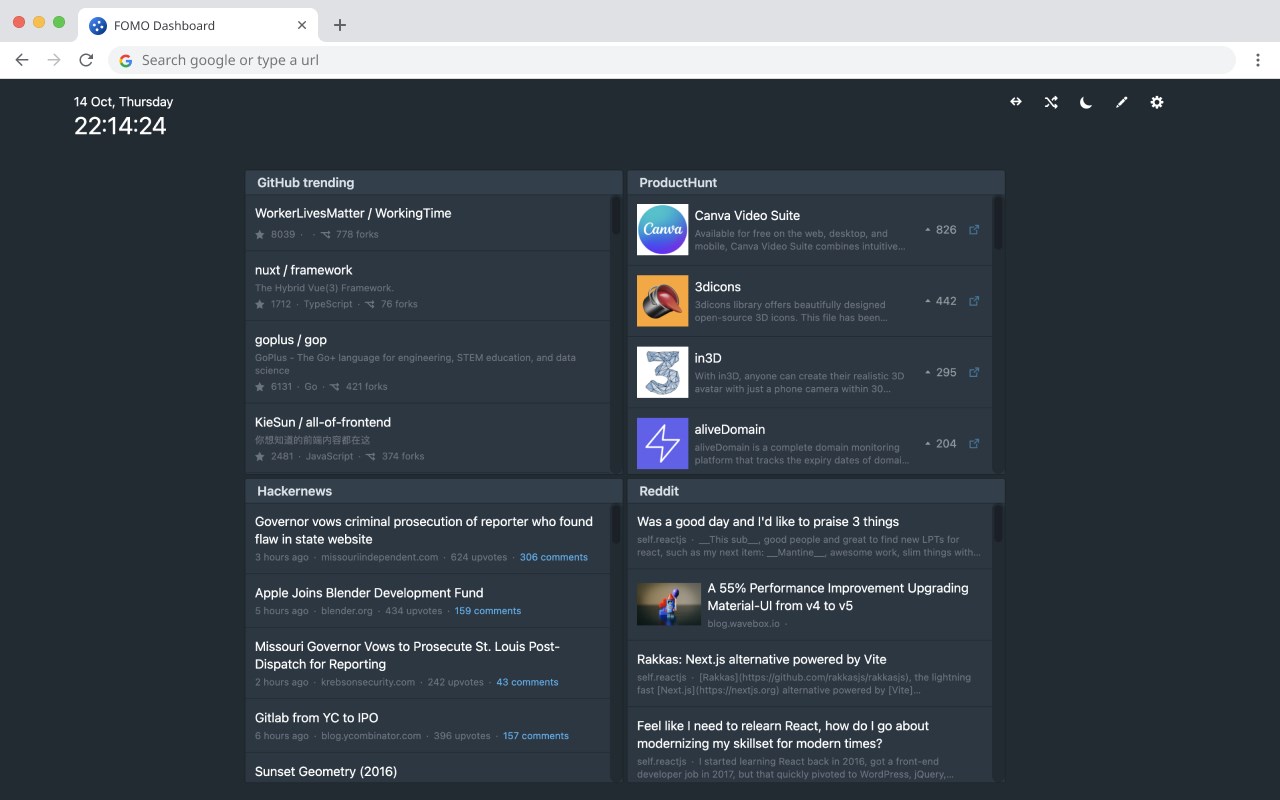The width and height of the screenshot is (1280, 800).
Task: Click the aliveDomain lightning thumbnail
Action: click(662, 443)
